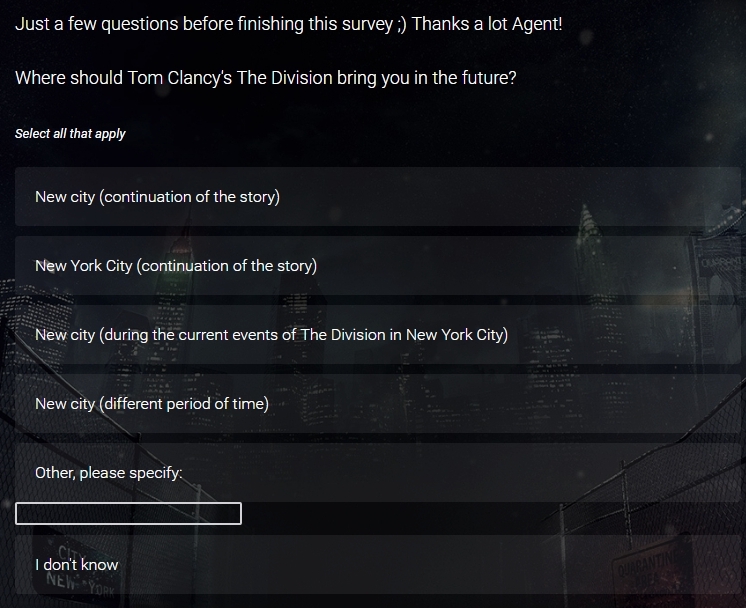This screenshot has width=746, height=608.
Task: Click the question about The Division's future
Action: pos(265,78)
